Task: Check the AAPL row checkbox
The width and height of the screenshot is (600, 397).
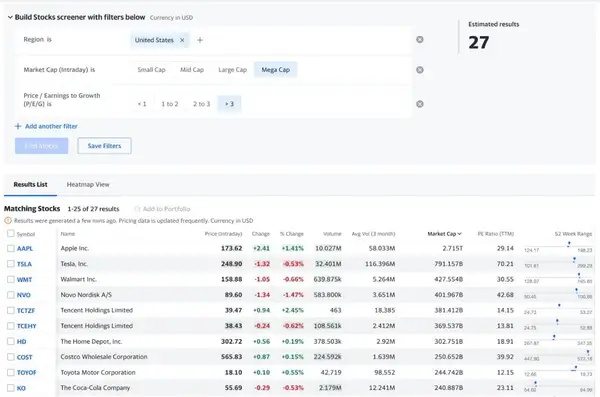Action: click(11, 248)
